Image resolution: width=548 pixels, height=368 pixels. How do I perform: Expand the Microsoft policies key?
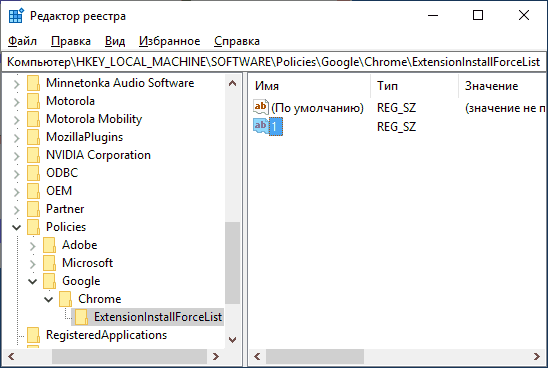[33, 264]
